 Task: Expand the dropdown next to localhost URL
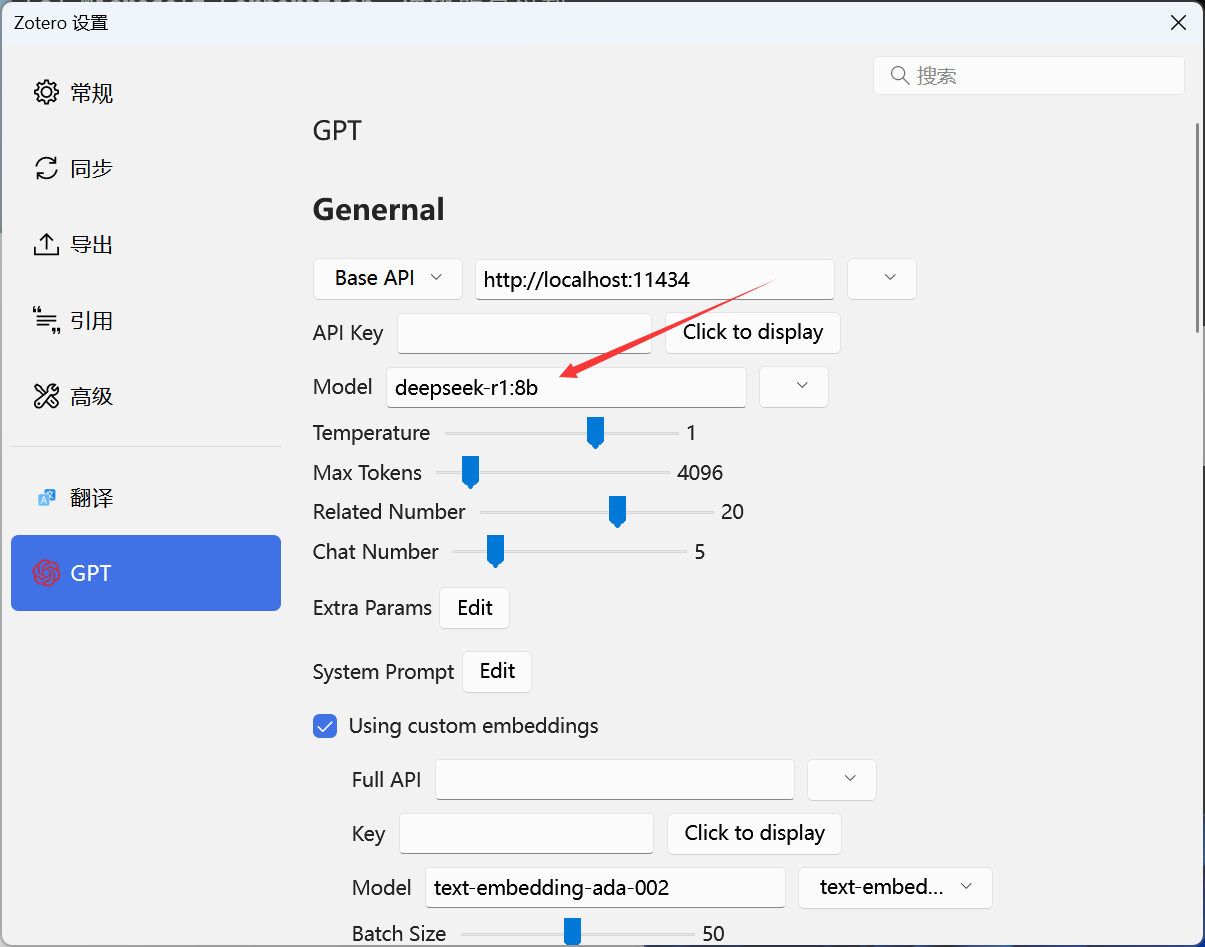(x=882, y=279)
